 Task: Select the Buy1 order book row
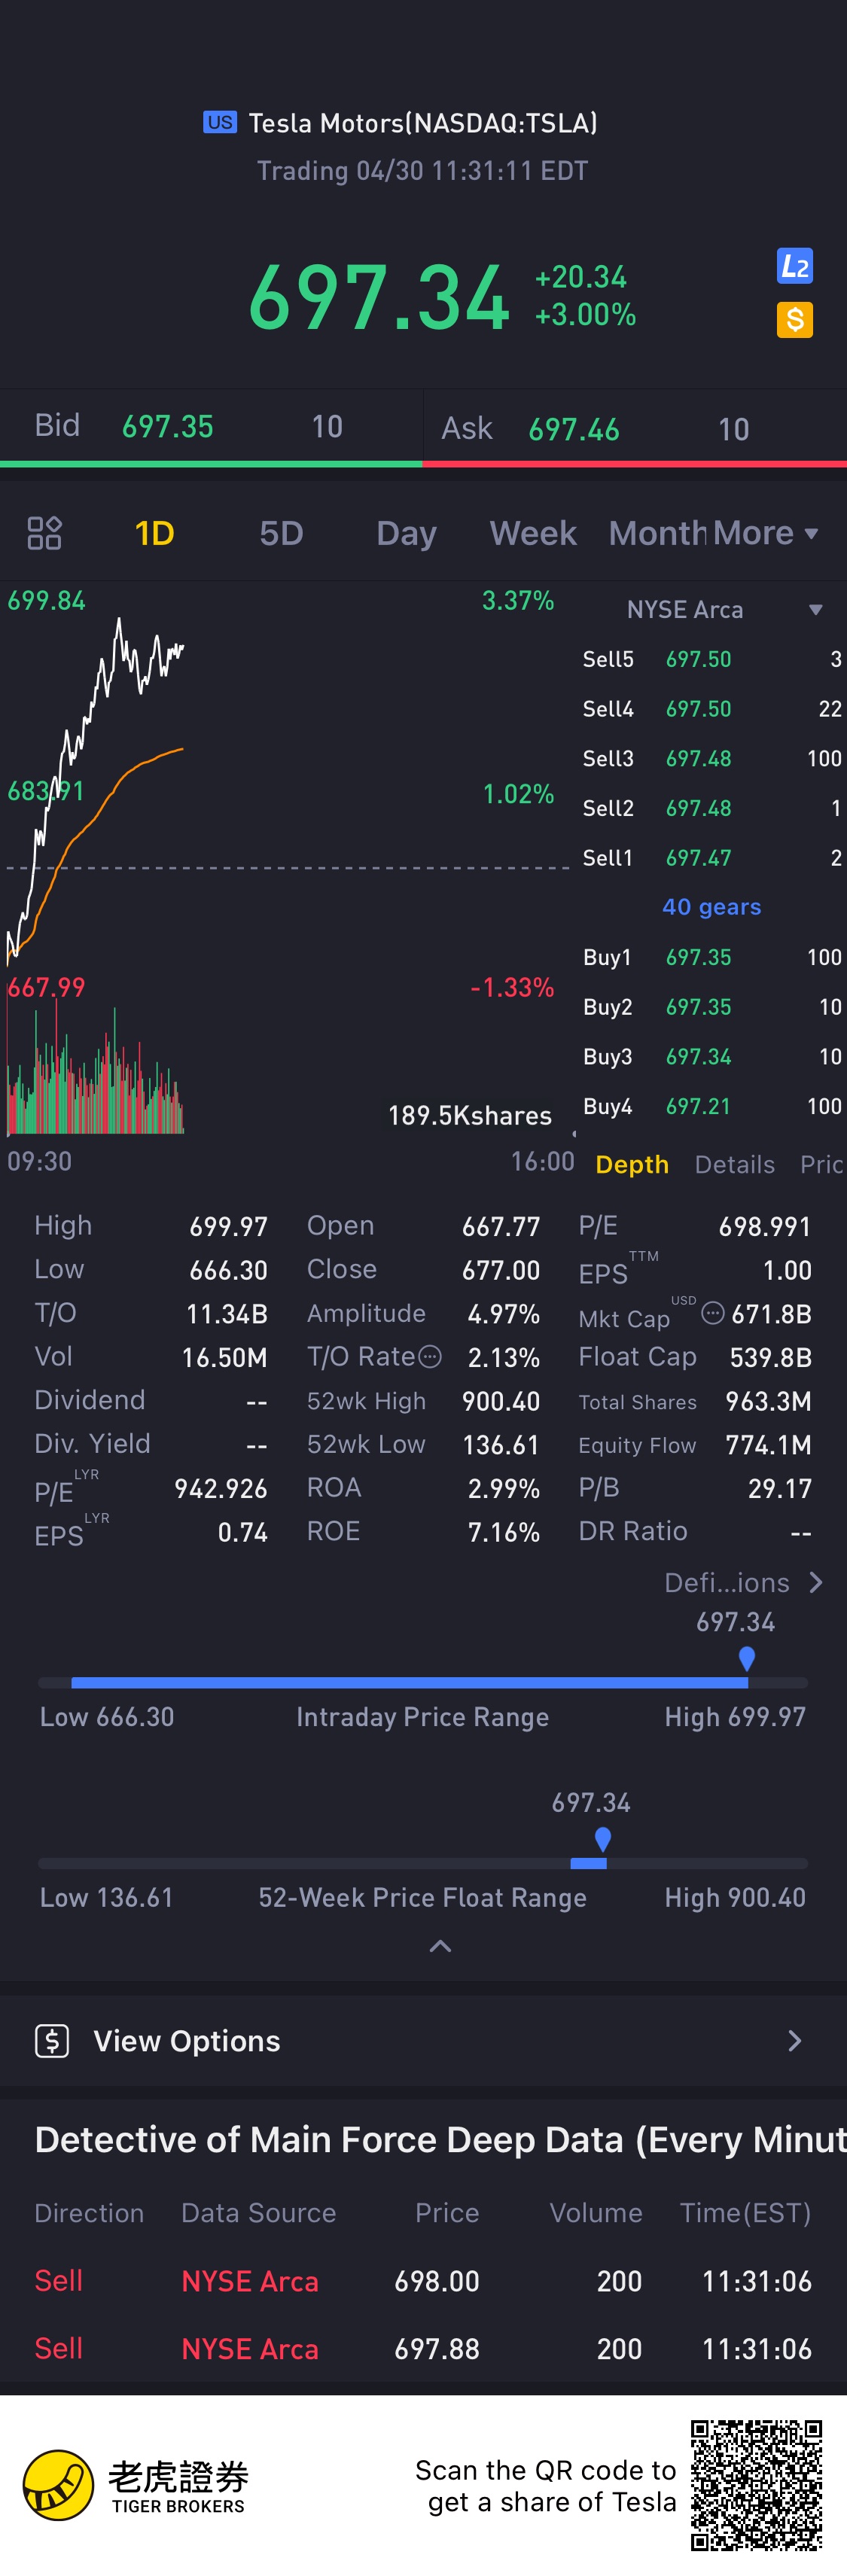[x=712, y=957]
